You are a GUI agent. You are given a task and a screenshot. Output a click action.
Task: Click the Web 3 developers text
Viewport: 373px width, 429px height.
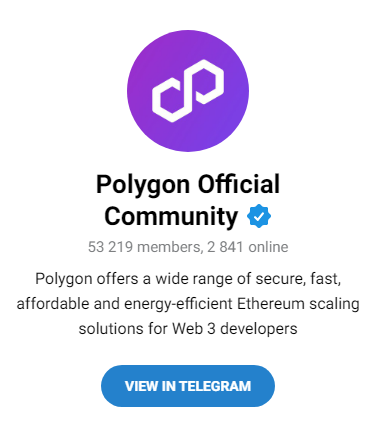(x=235, y=329)
